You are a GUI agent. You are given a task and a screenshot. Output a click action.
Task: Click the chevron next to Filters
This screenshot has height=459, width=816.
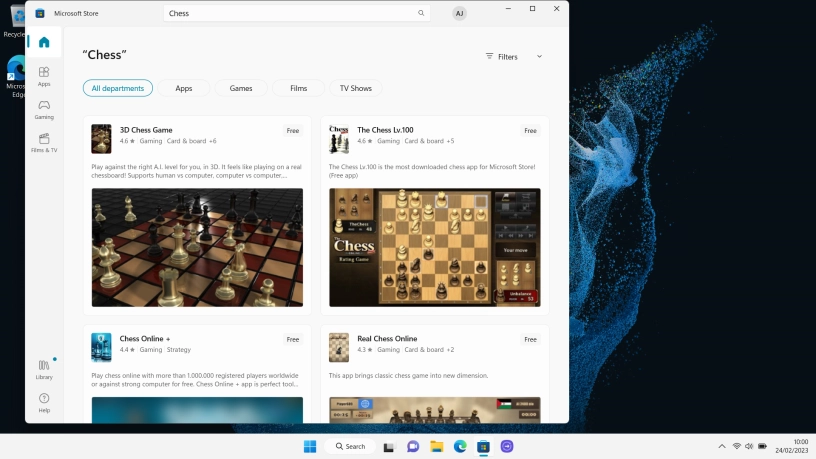(x=539, y=57)
